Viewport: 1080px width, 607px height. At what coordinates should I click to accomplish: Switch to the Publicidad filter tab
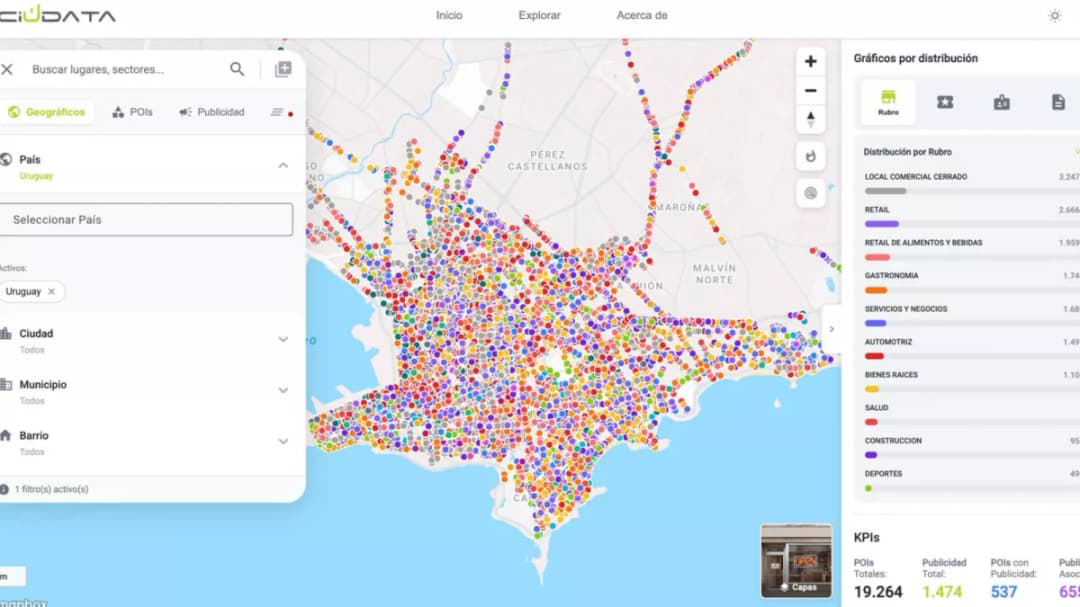tap(212, 112)
